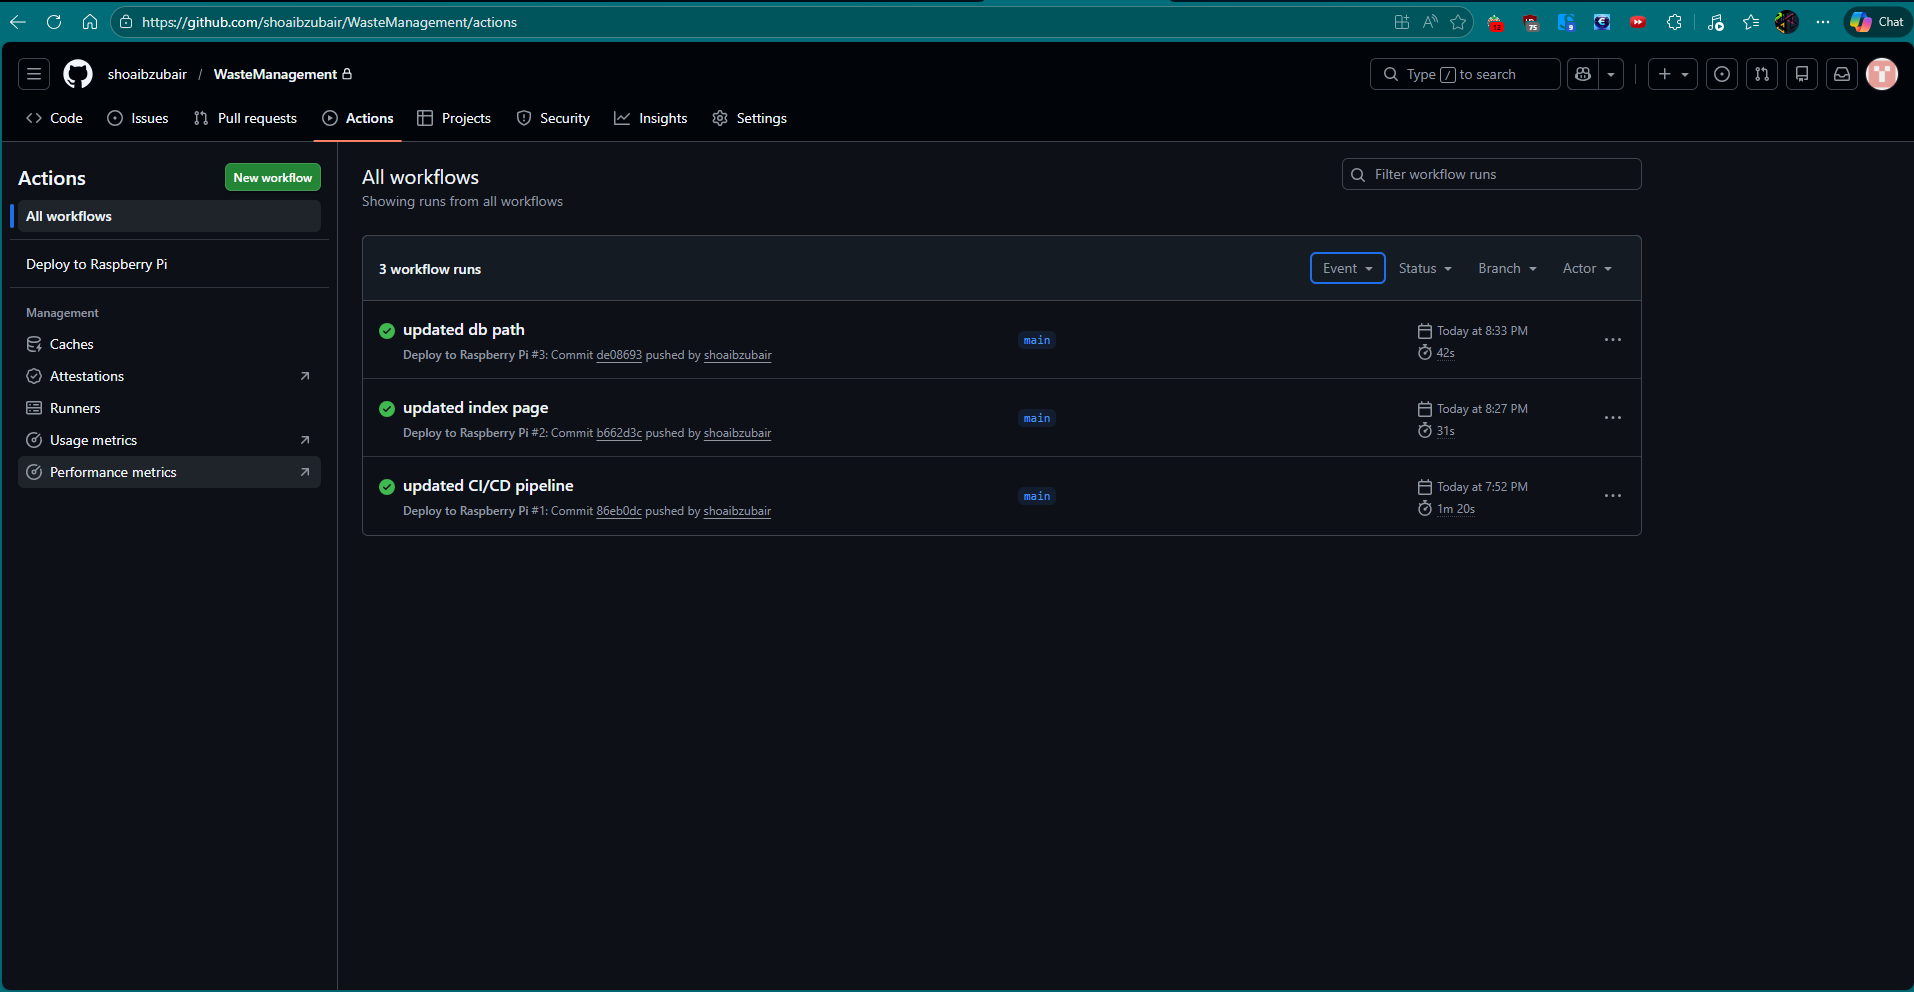The height and width of the screenshot is (992, 1914).
Task: Expand the Event filter dropdown
Action: coord(1347,268)
